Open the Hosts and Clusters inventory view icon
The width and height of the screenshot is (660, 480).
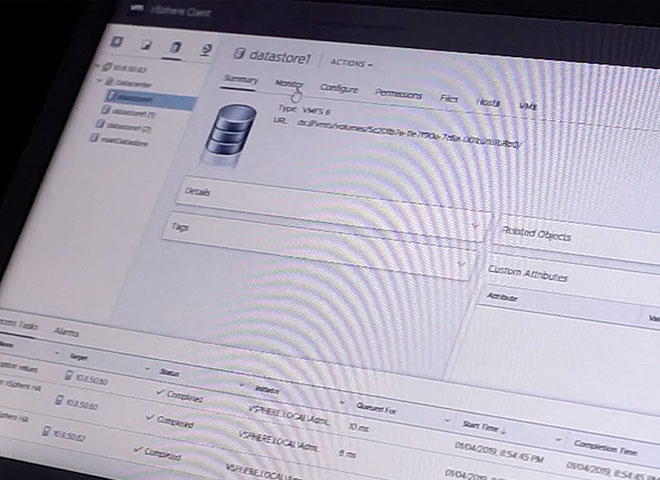pyautogui.click(x=117, y=42)
